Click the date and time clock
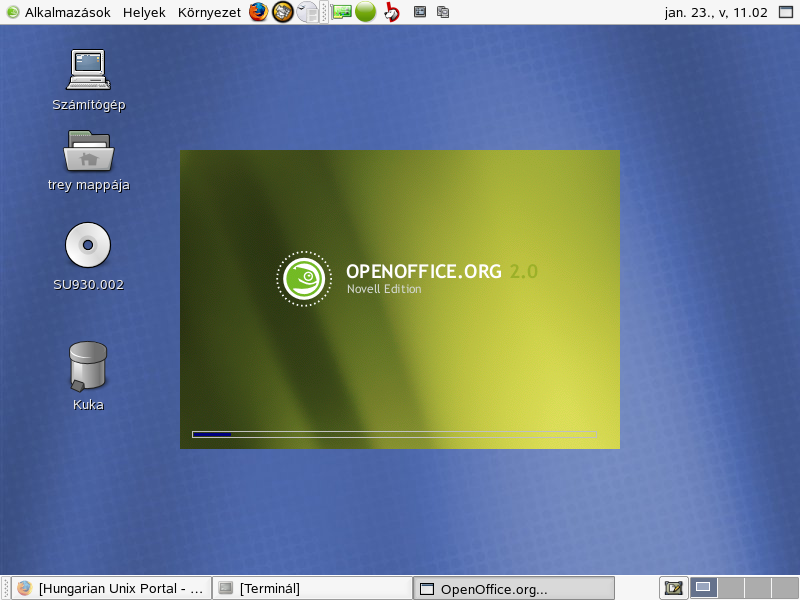The image size is (800, 600). tap(716, 12)
